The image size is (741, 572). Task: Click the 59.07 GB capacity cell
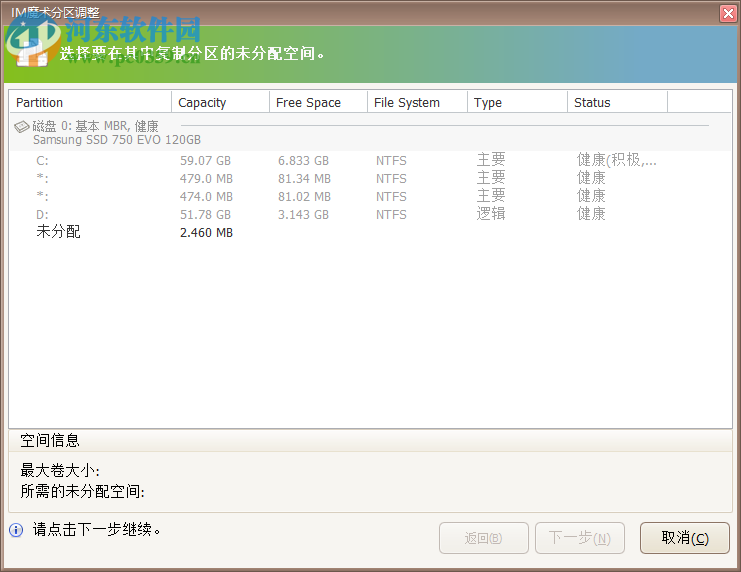point(205,161)
